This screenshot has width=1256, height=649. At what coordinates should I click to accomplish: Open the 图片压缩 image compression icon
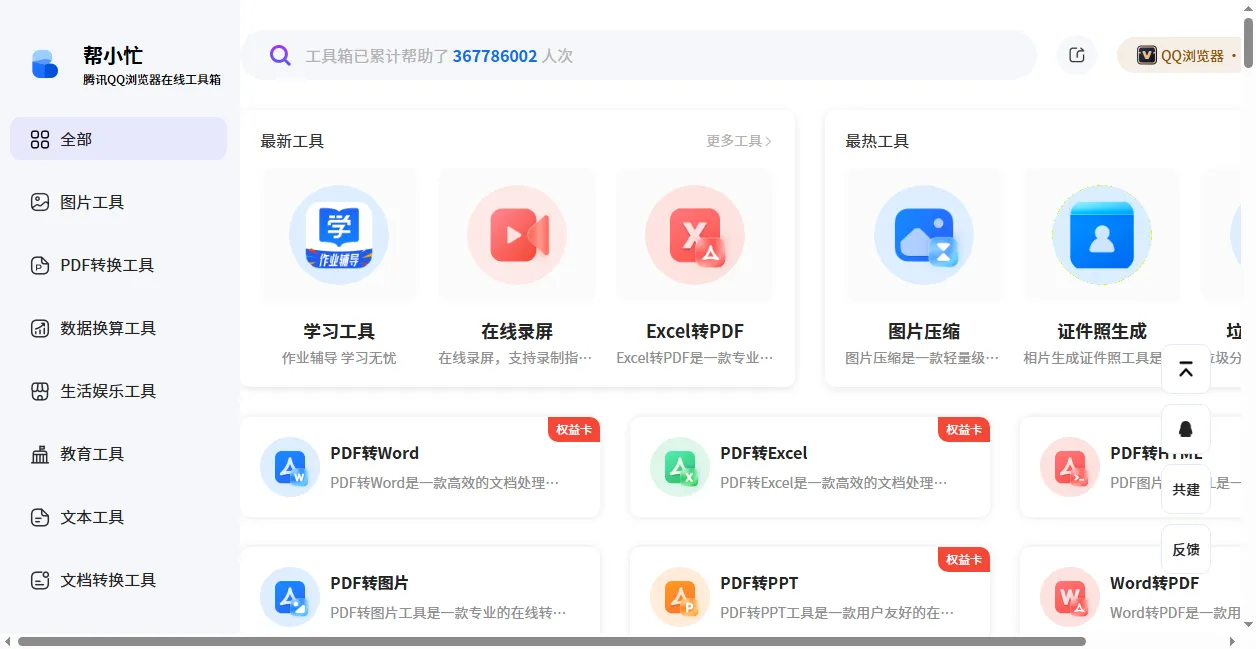922,234
